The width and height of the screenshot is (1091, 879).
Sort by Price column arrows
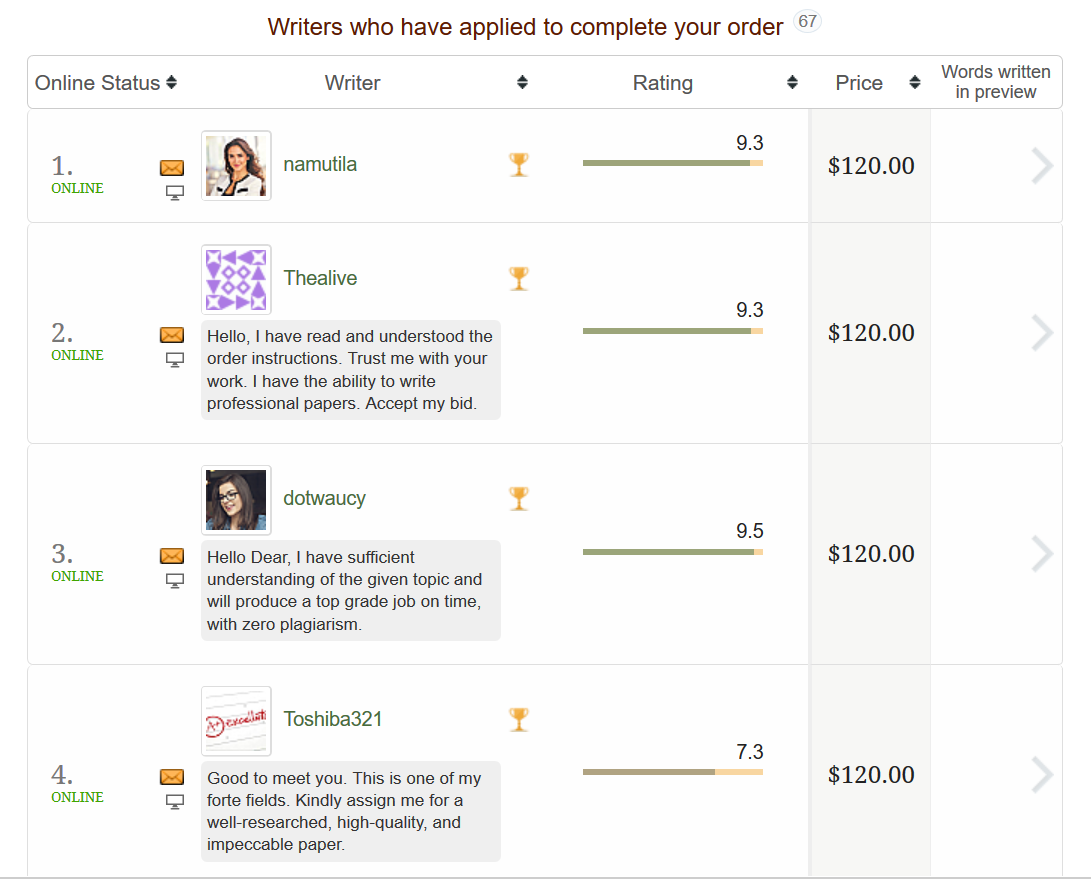coord(915,83)
